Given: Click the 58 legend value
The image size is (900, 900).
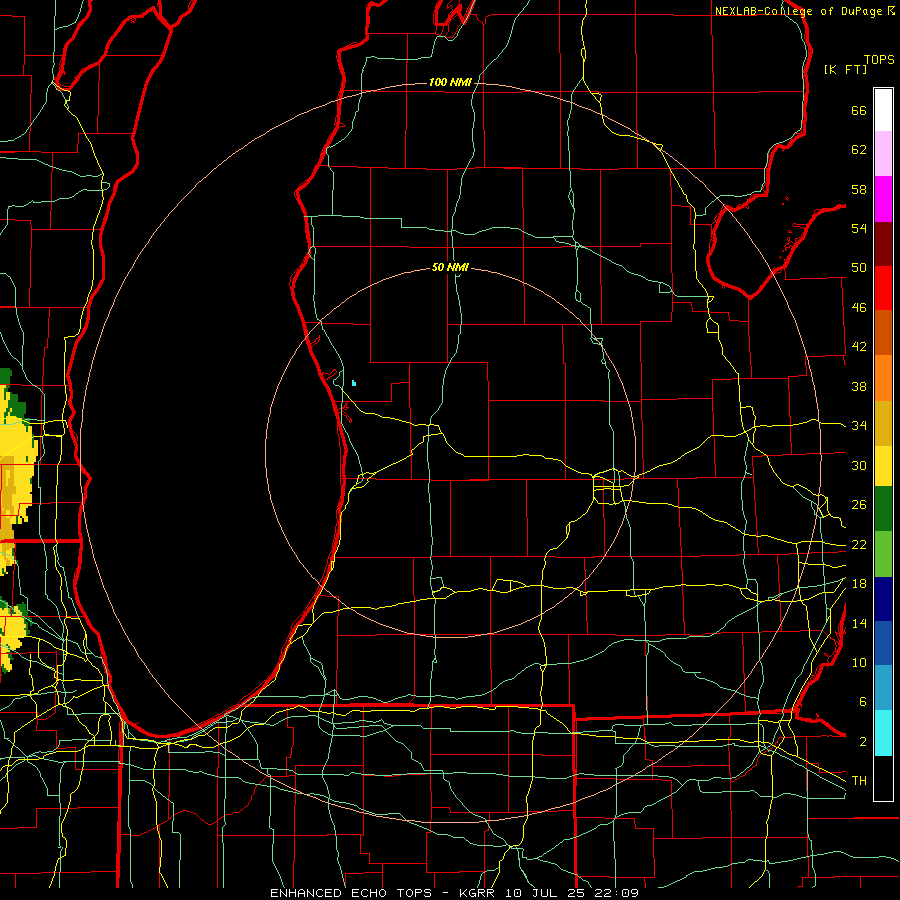Looking at the screenshot, I should coord(859,189).
